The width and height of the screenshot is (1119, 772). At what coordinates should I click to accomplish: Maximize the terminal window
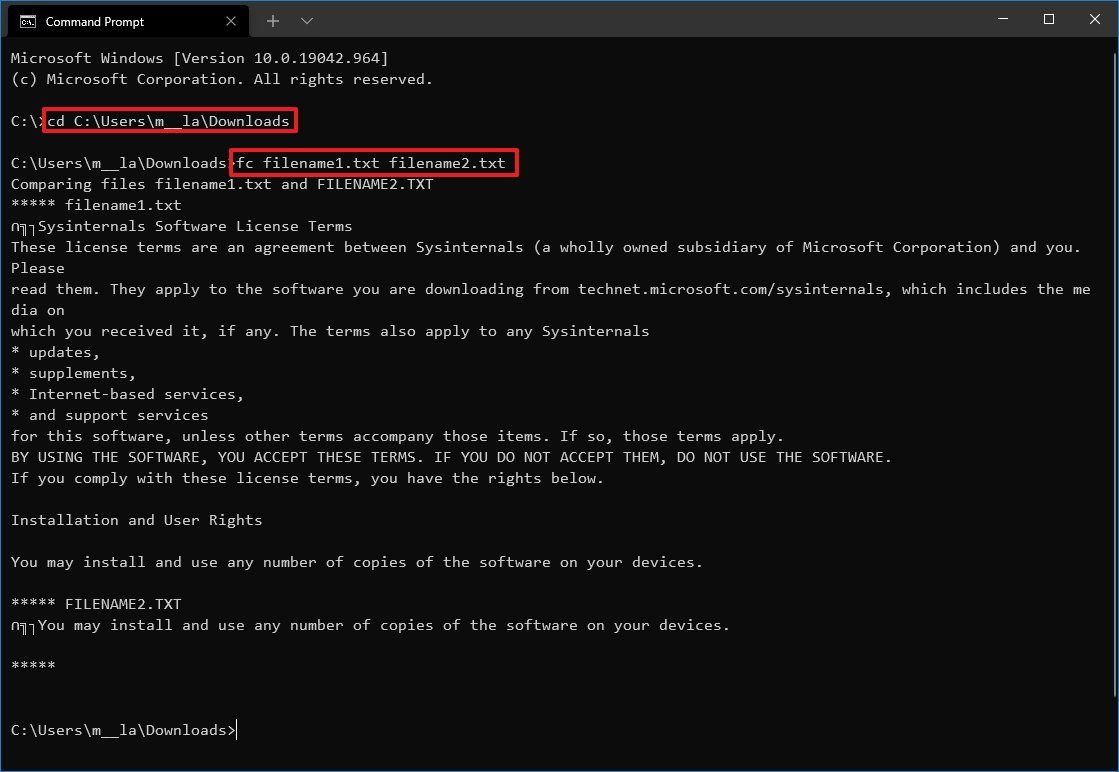1049,20
